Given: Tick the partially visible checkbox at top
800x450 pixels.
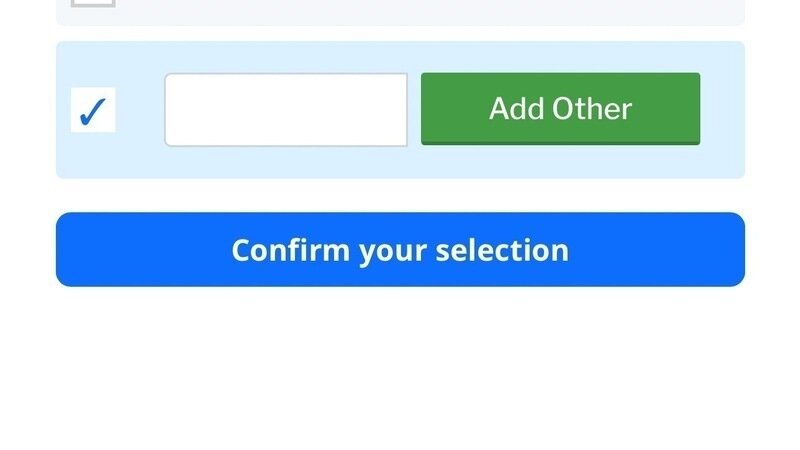Looking at the screenshot, I should (93, 3).
